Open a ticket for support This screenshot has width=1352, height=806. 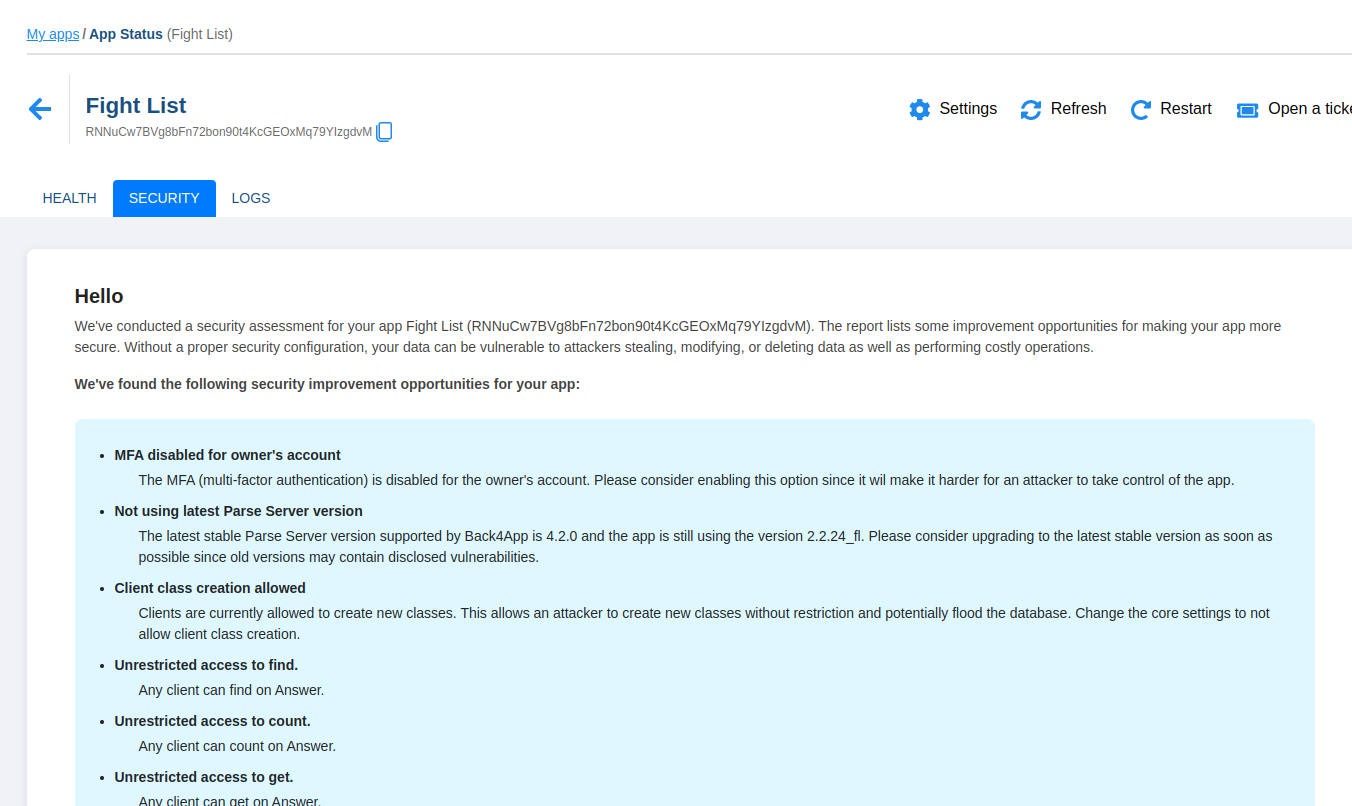1294,109
